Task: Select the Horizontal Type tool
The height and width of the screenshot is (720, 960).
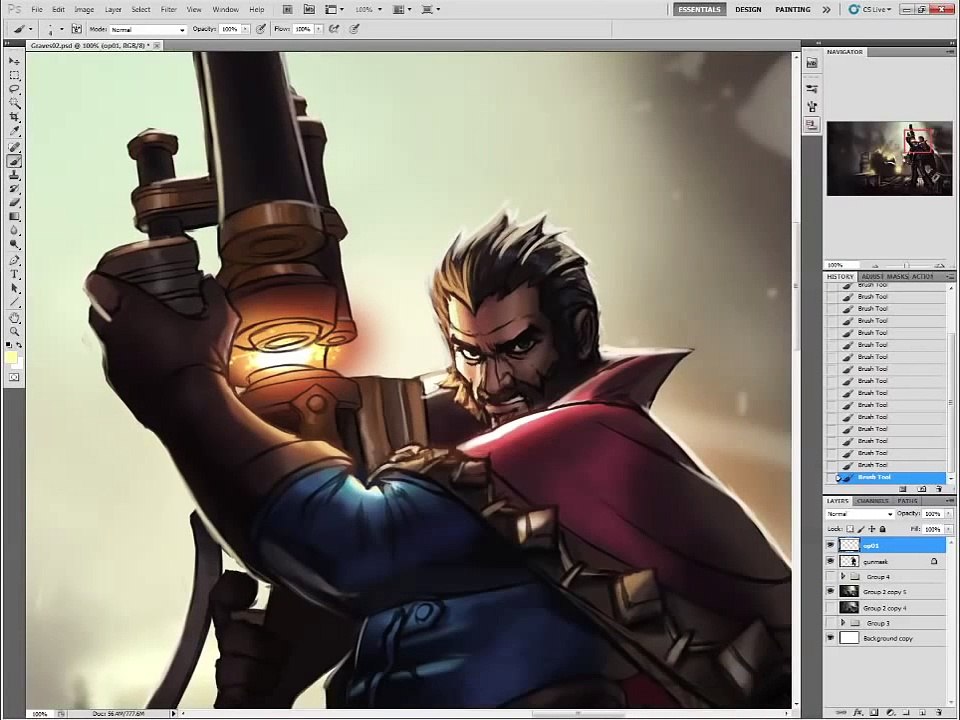Action: [14, 274]
